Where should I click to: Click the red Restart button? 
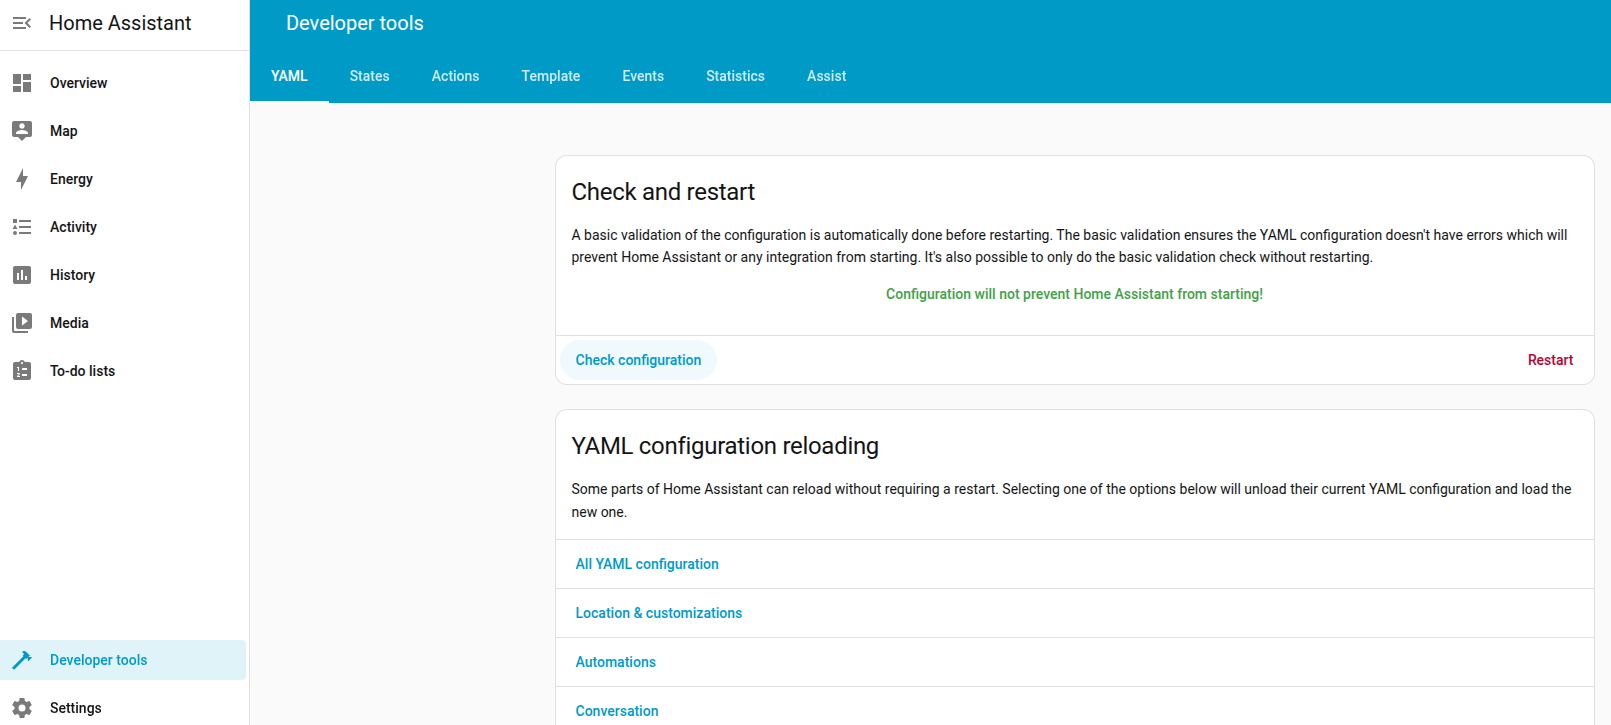click(x=1550, y=360)
